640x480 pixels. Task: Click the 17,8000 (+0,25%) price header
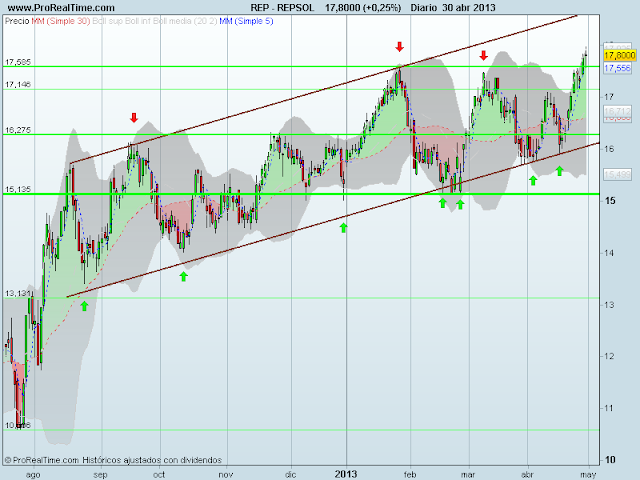pos(363,8)
